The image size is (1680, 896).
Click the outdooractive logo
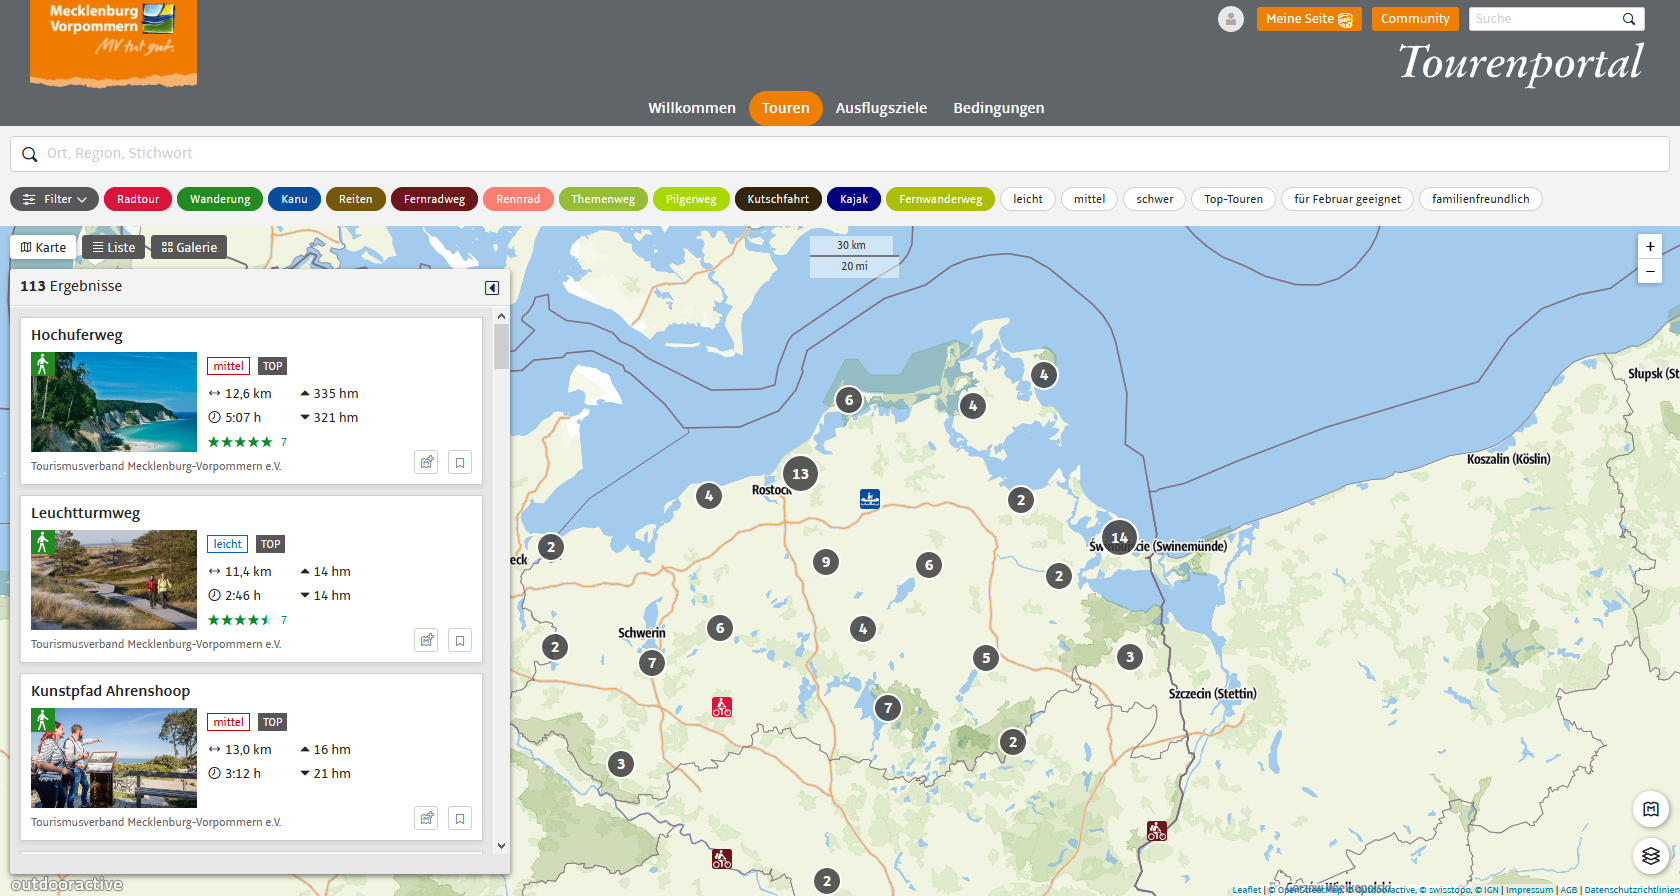(67, 884)
